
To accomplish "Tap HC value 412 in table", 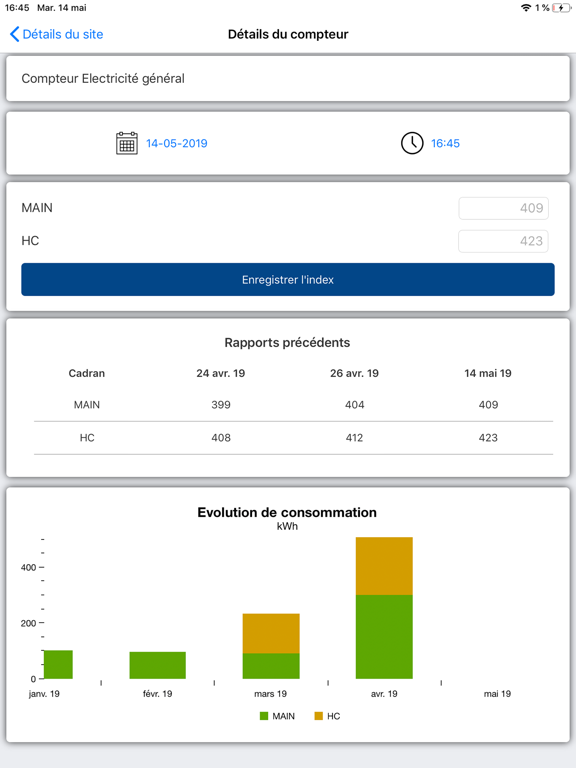I will pyautogui.click(x=355, y=438).
